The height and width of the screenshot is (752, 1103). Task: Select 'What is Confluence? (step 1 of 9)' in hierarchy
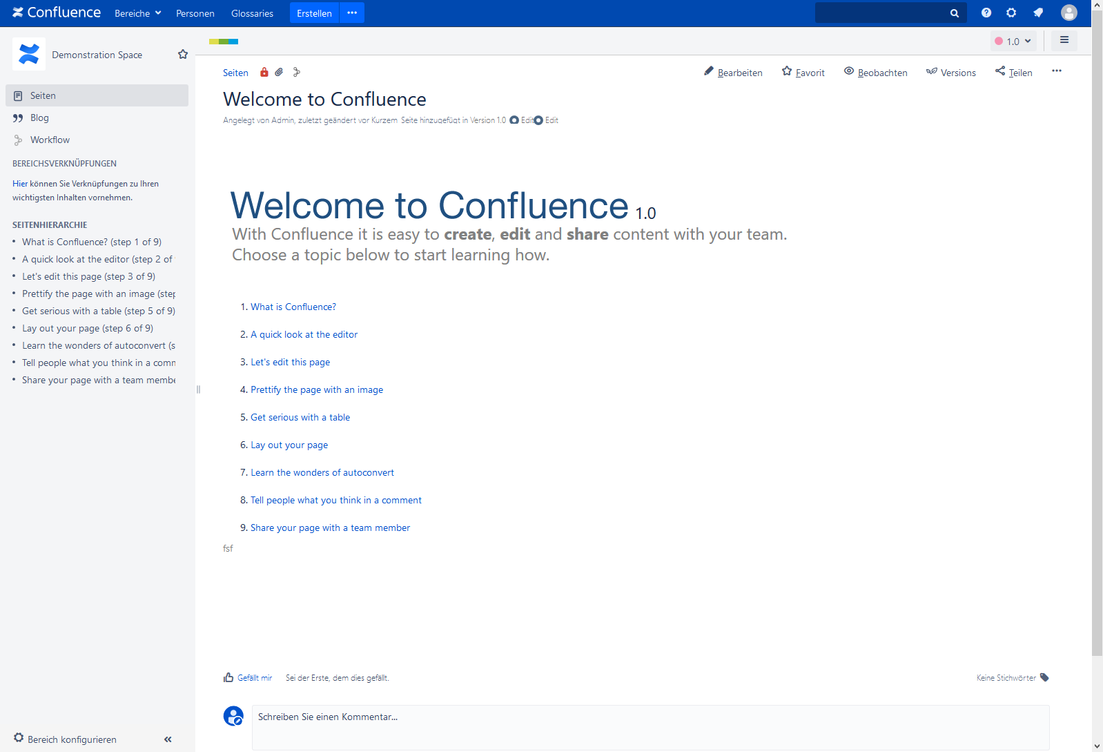click(91, 241)
